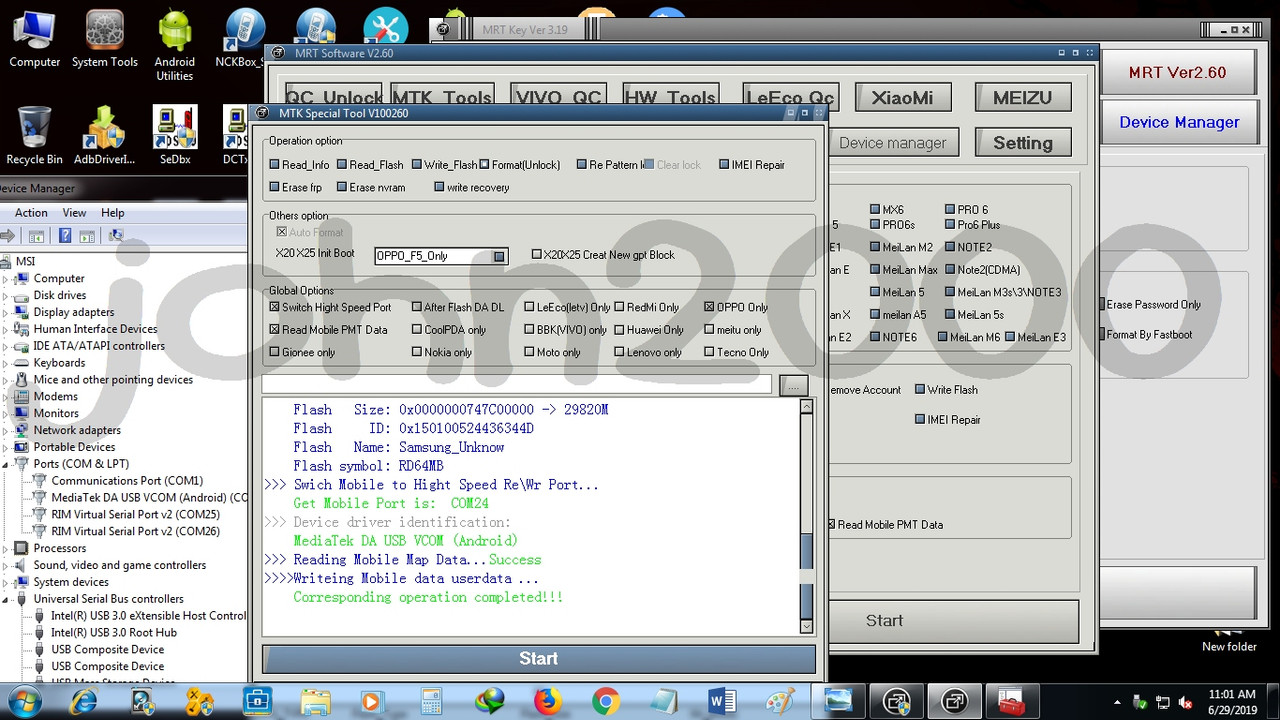Image resolution: width=1280 pixels, height=720 pixels.
Task: Tick the Format(Unlock) checkbox
Action: [x=484, y=165]
